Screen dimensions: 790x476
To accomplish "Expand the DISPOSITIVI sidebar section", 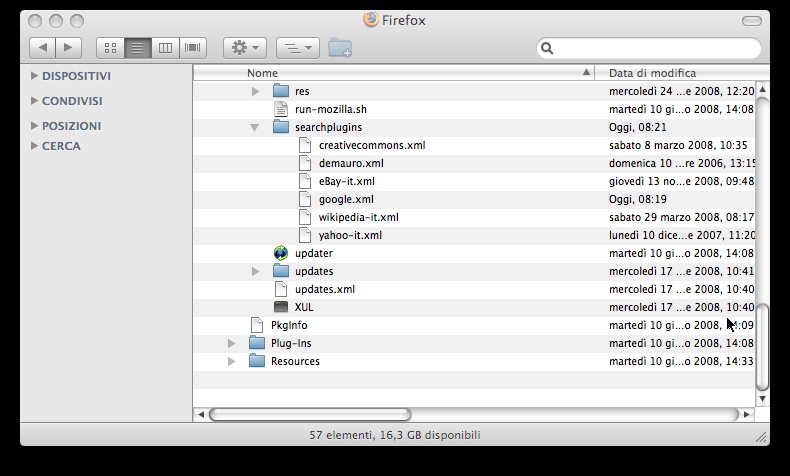I will [34, 76].
